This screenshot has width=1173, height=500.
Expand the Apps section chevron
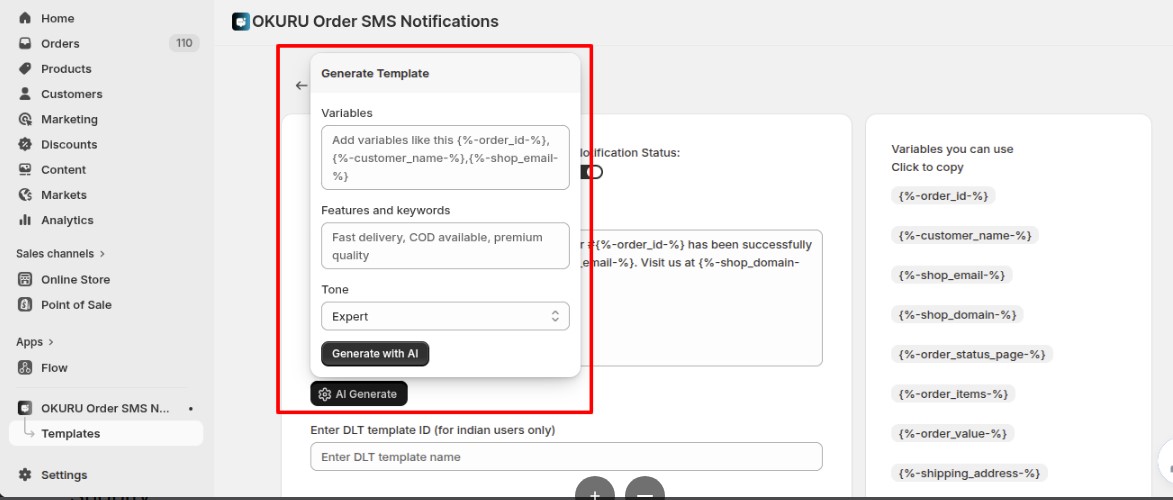50,342
